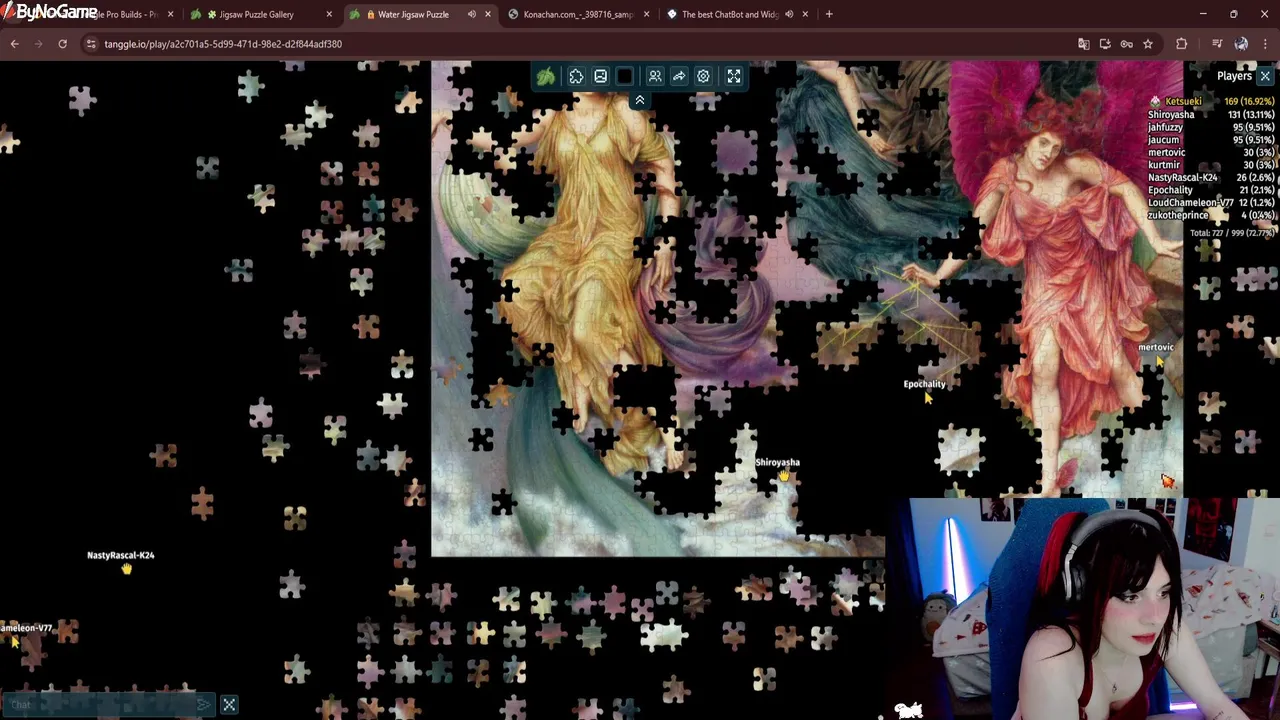Close the Jigsaw Puzzle Gallery tab
The image size is (1280, 720).
click(329, 14)
